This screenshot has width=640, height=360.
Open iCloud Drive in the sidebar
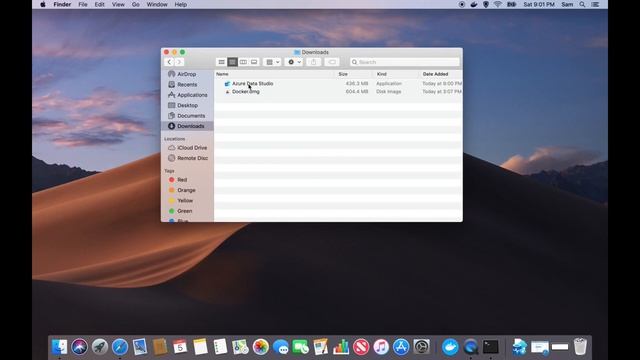pos(187,148)
